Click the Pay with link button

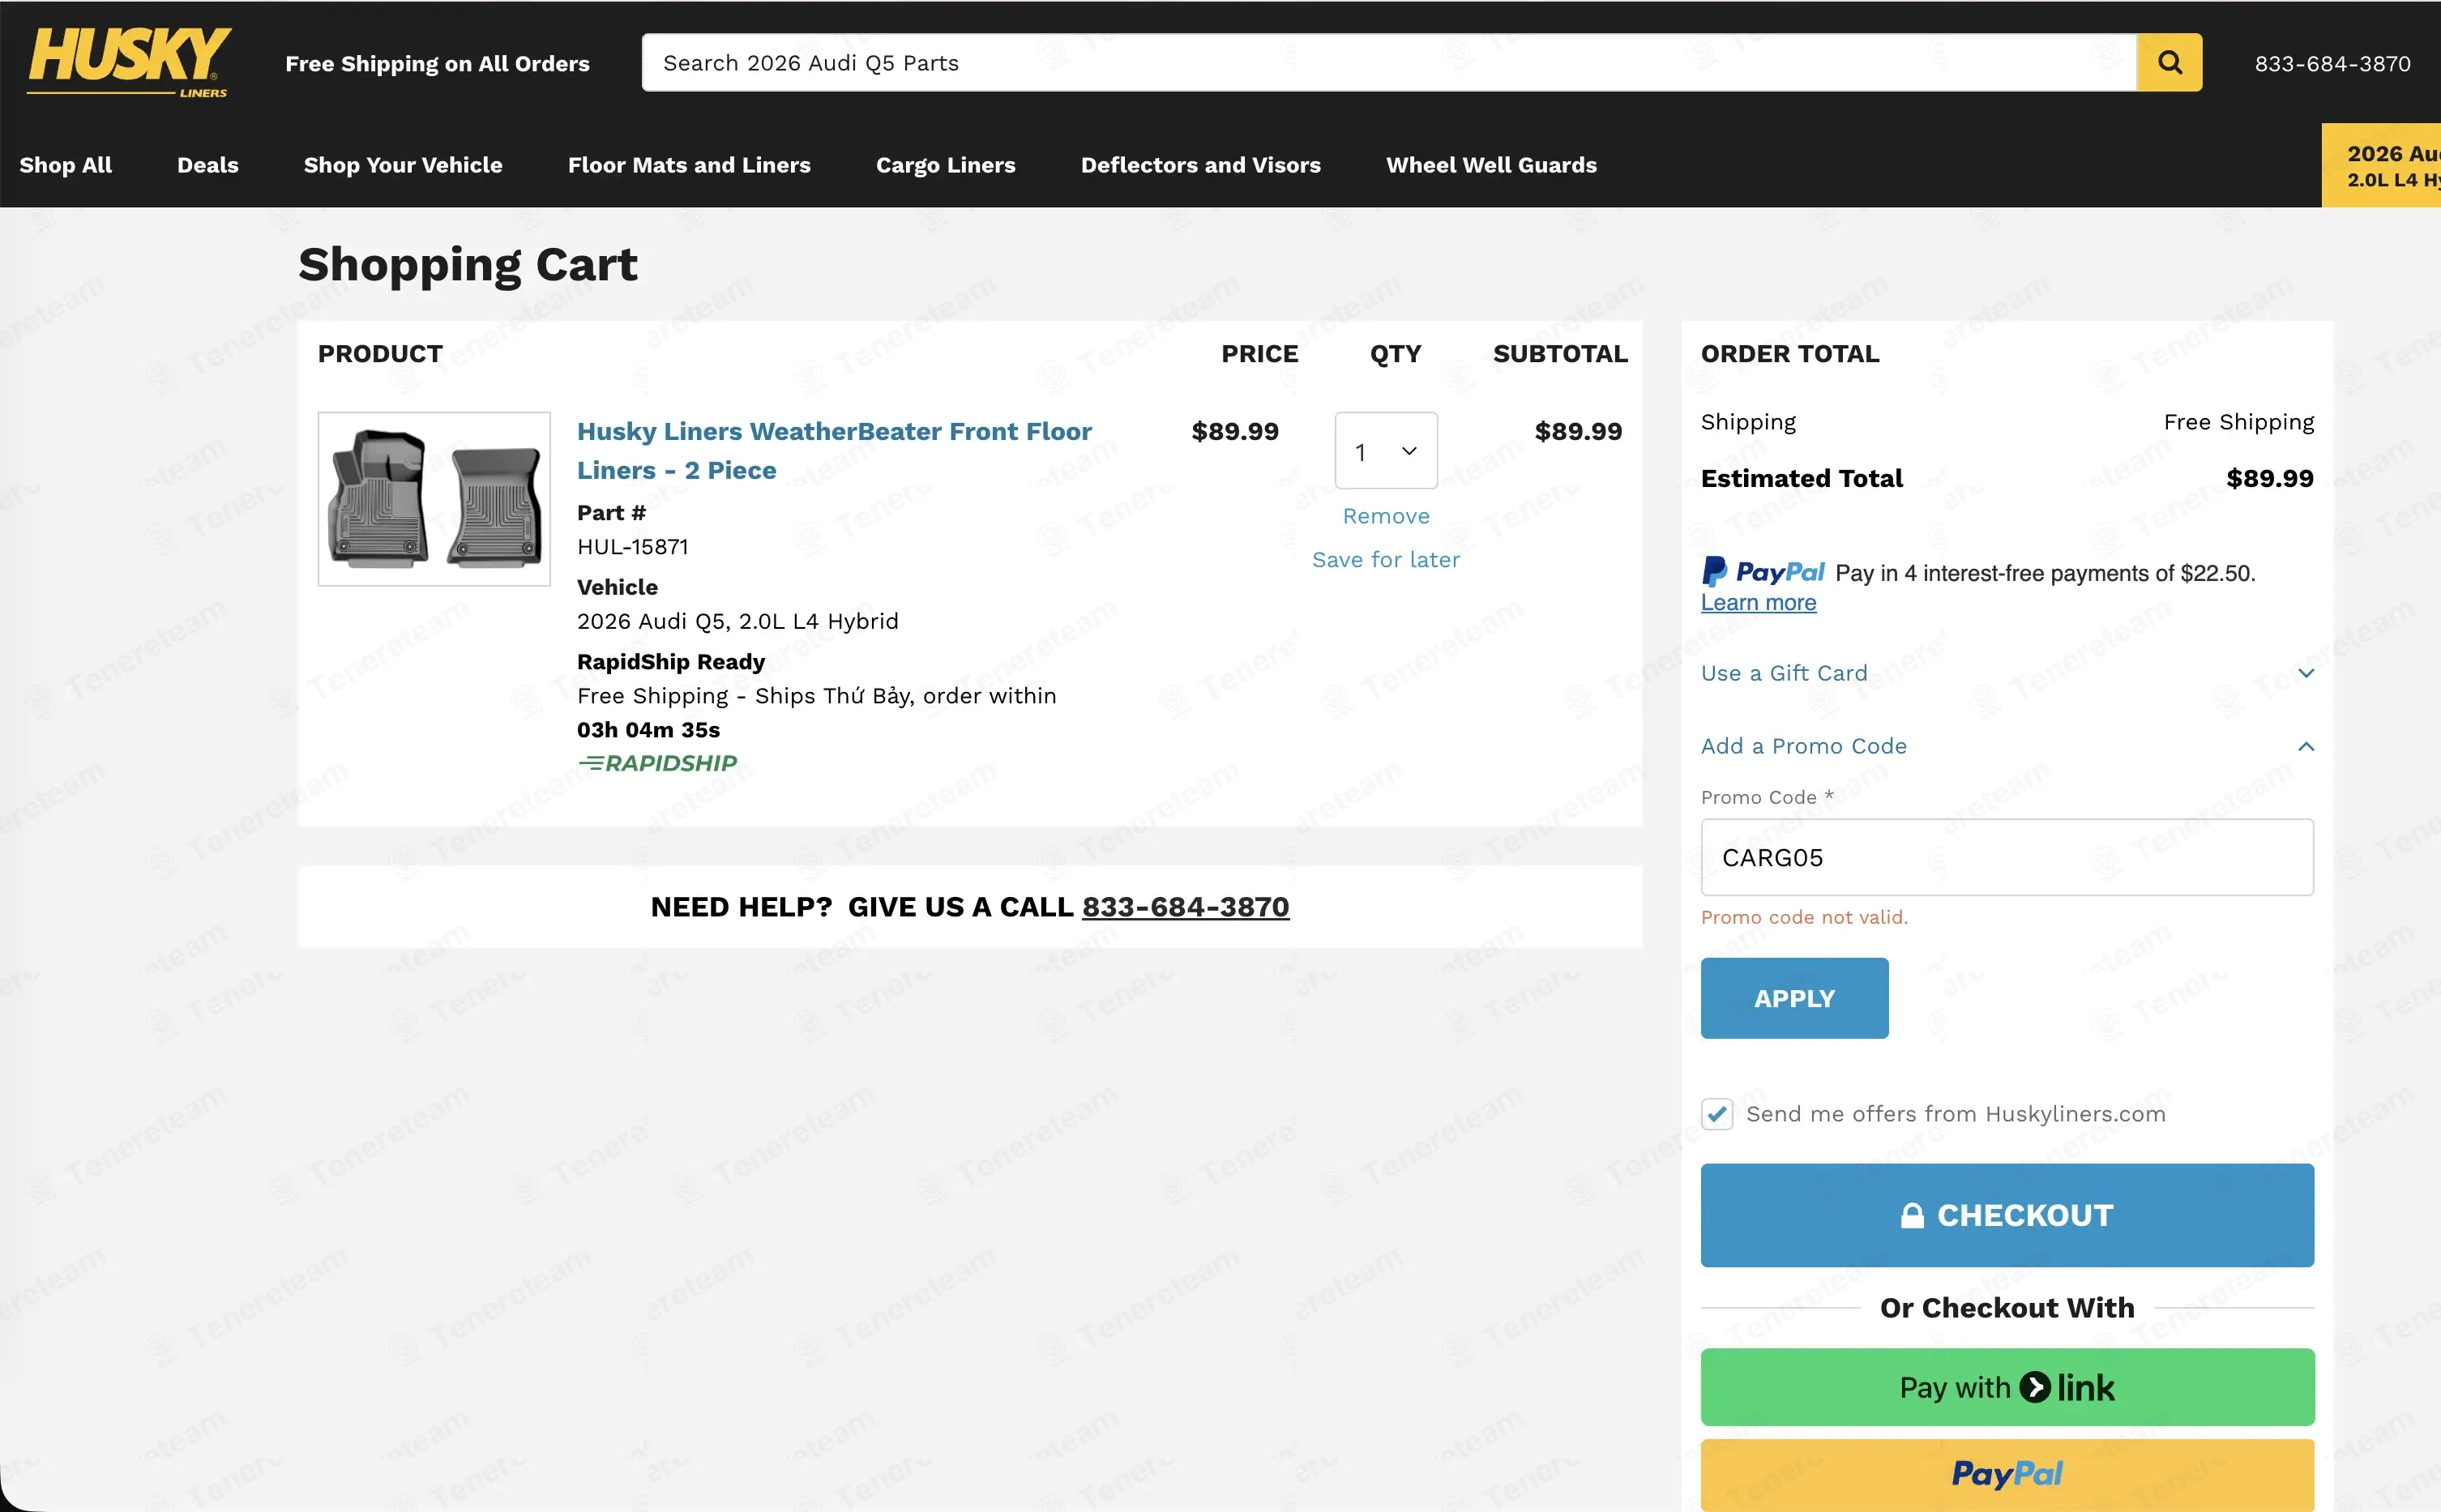click(2007, 1387)
